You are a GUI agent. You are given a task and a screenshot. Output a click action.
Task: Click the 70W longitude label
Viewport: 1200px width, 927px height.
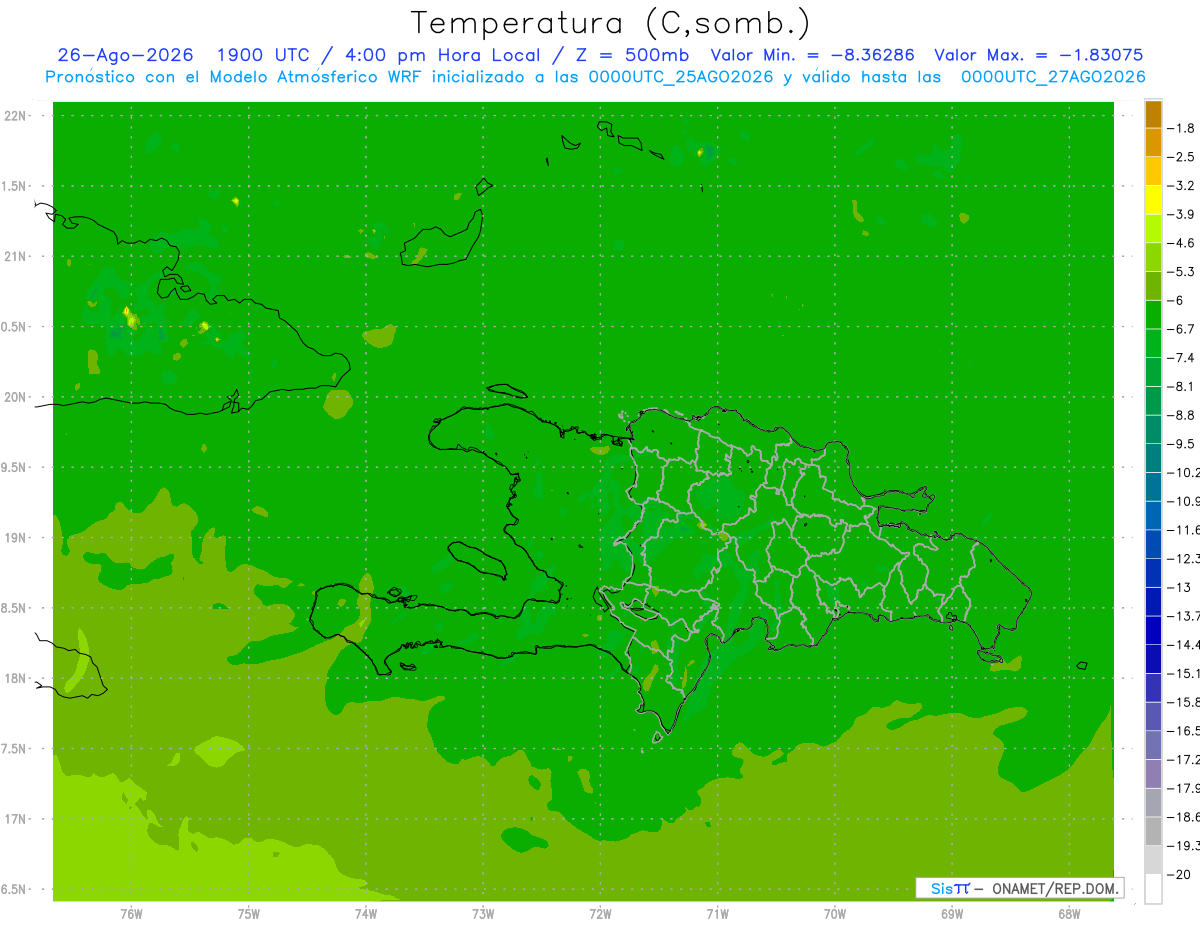[x=834, y=914]
